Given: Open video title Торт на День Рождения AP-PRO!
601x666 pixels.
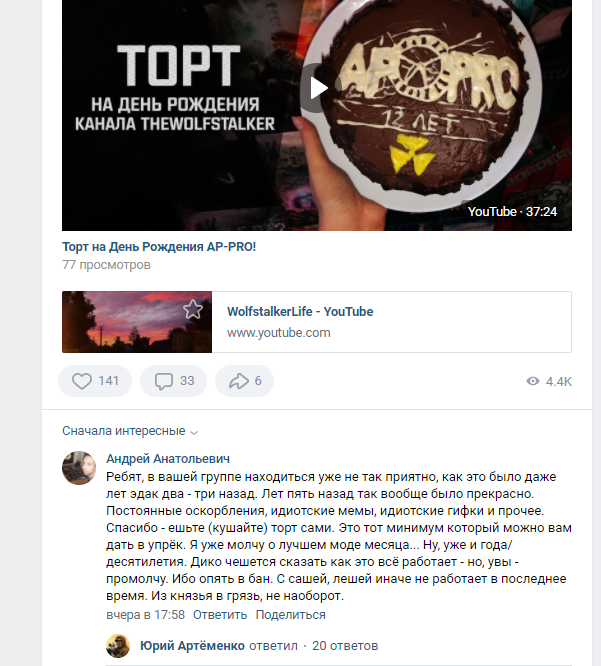Looking at the screenshot, I should 159,247.
